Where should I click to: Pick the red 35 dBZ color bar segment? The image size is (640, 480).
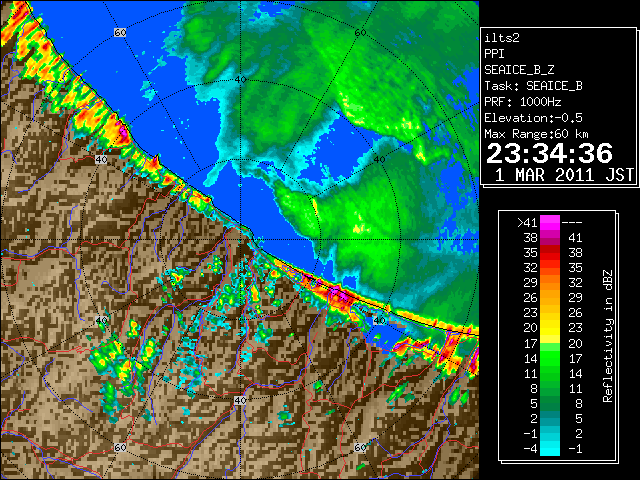(x=550, y=253)
